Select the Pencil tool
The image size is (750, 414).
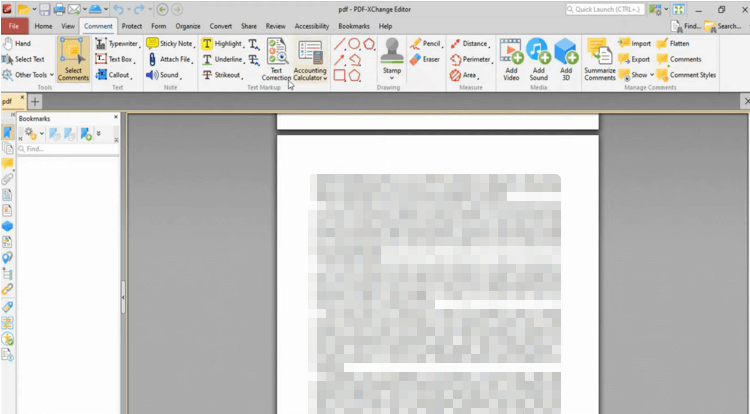click(x=425, y=44)
